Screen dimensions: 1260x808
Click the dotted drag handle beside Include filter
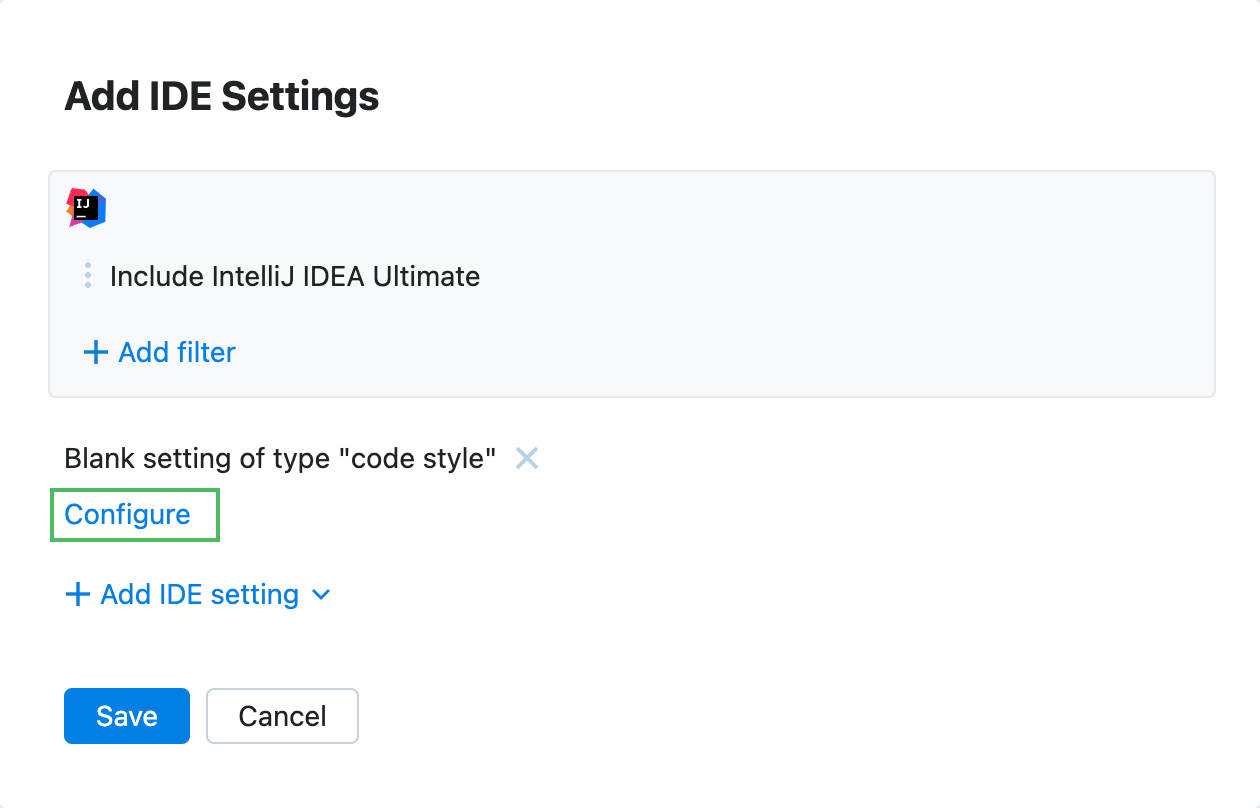88,276
